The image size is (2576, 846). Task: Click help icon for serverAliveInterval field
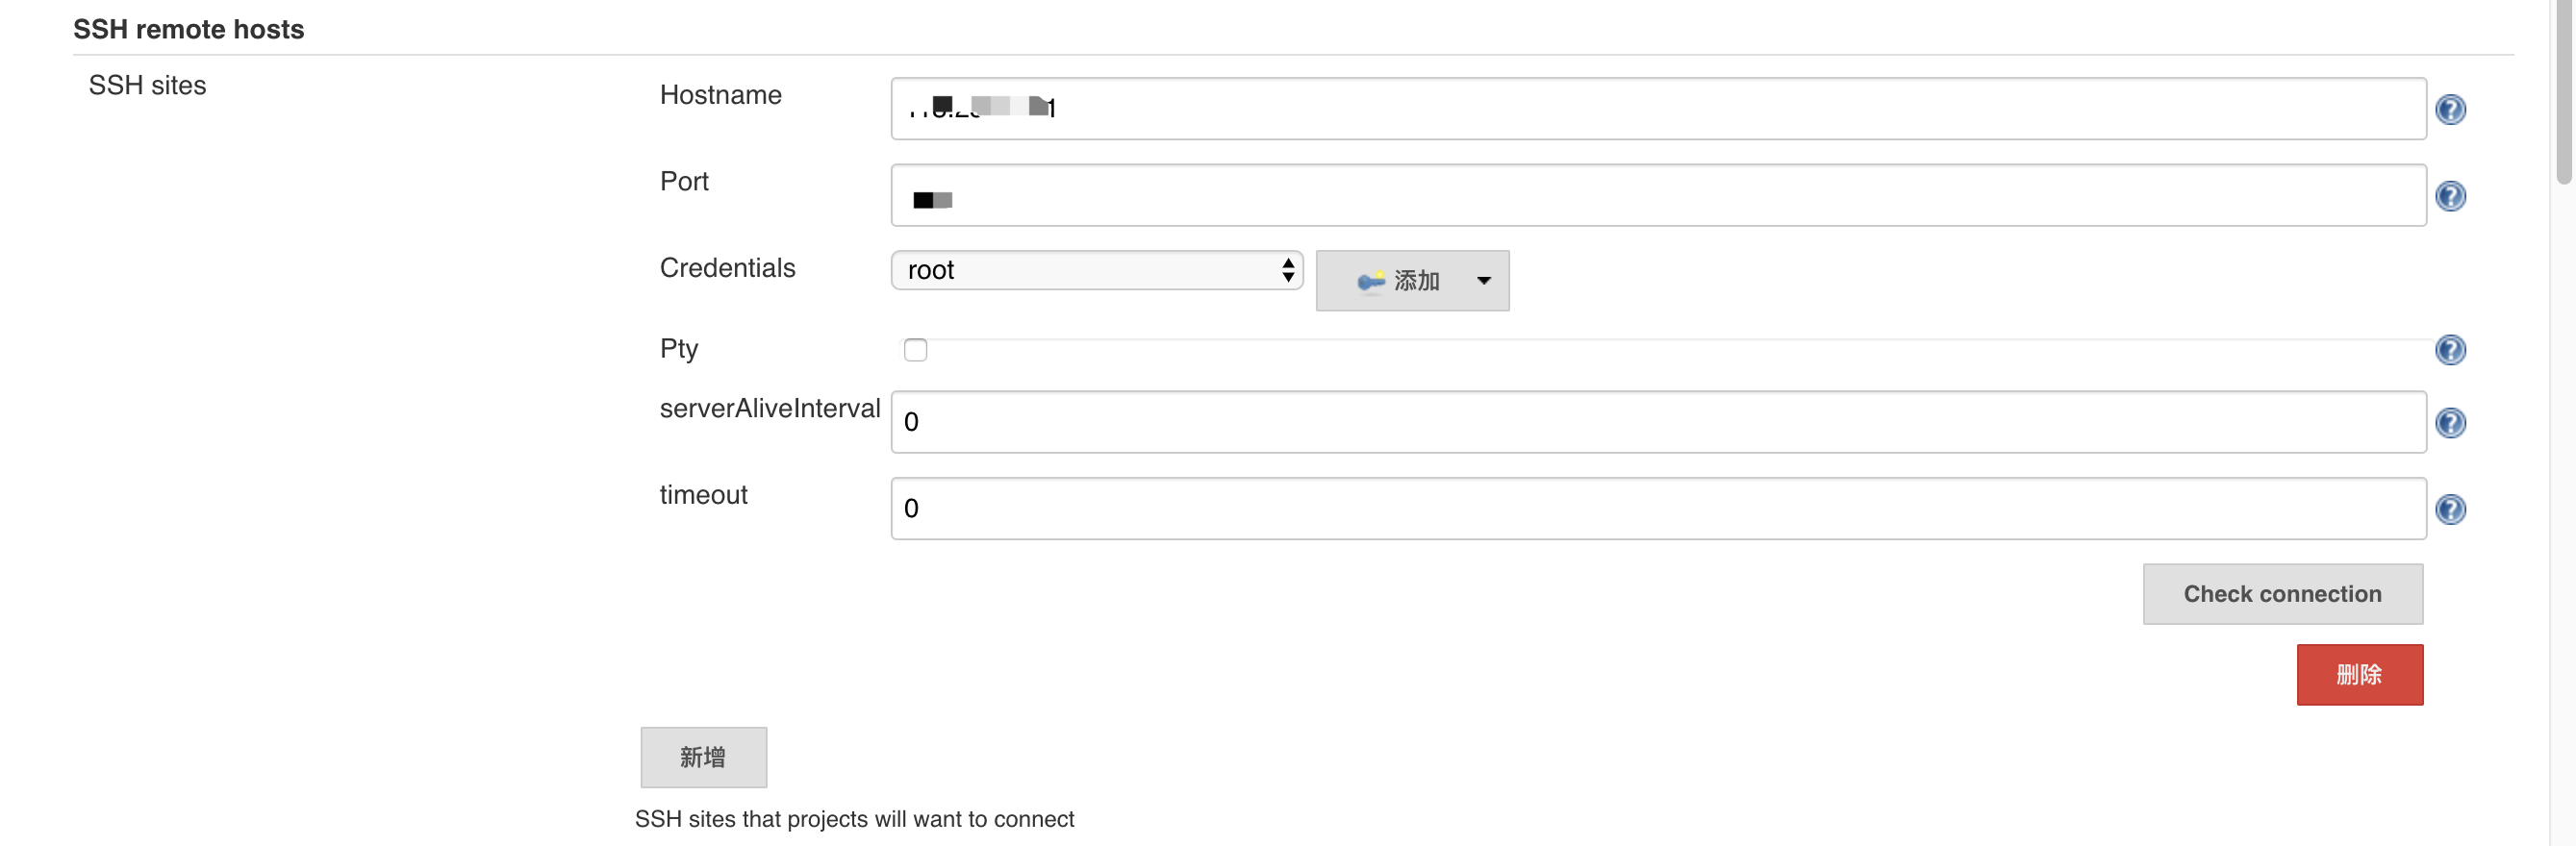pyautogui.click(x=2449, y=423)
